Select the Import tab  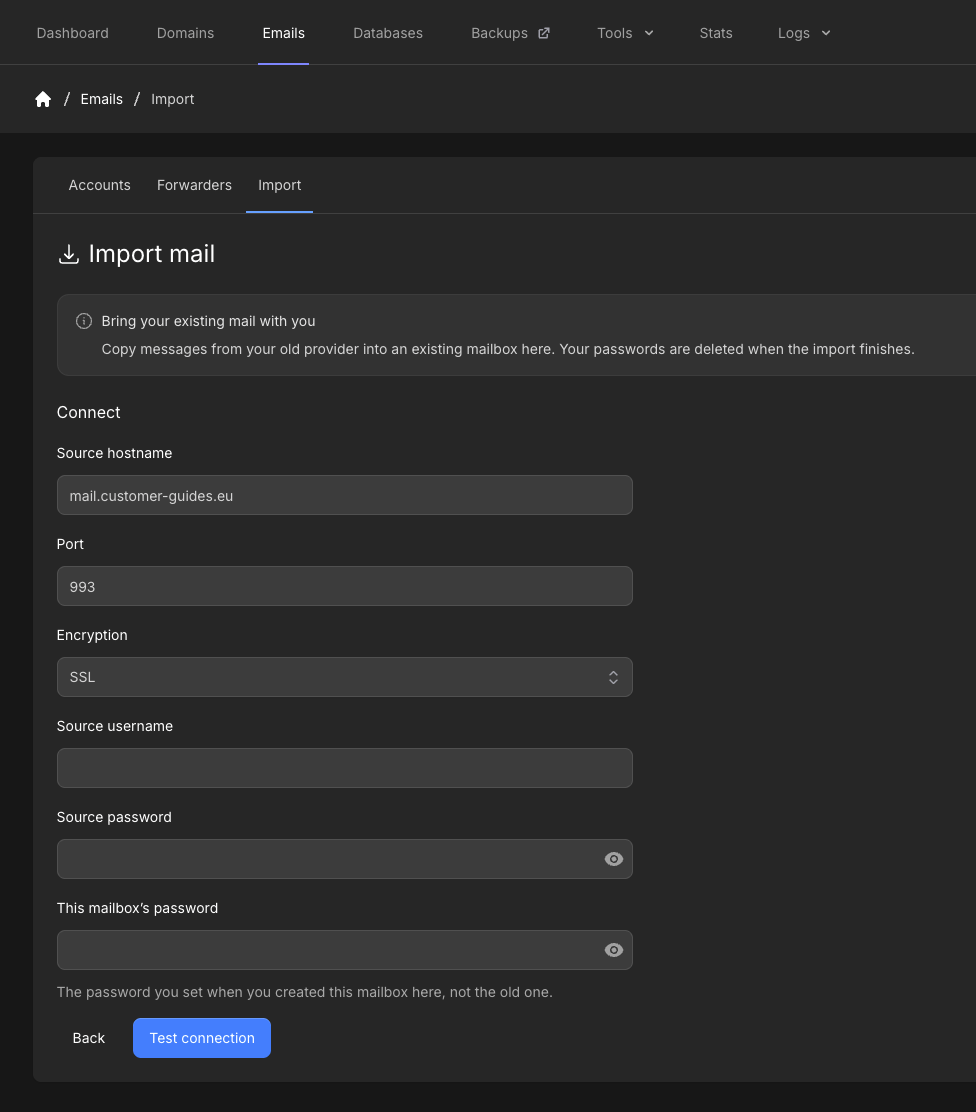point(279,185)
